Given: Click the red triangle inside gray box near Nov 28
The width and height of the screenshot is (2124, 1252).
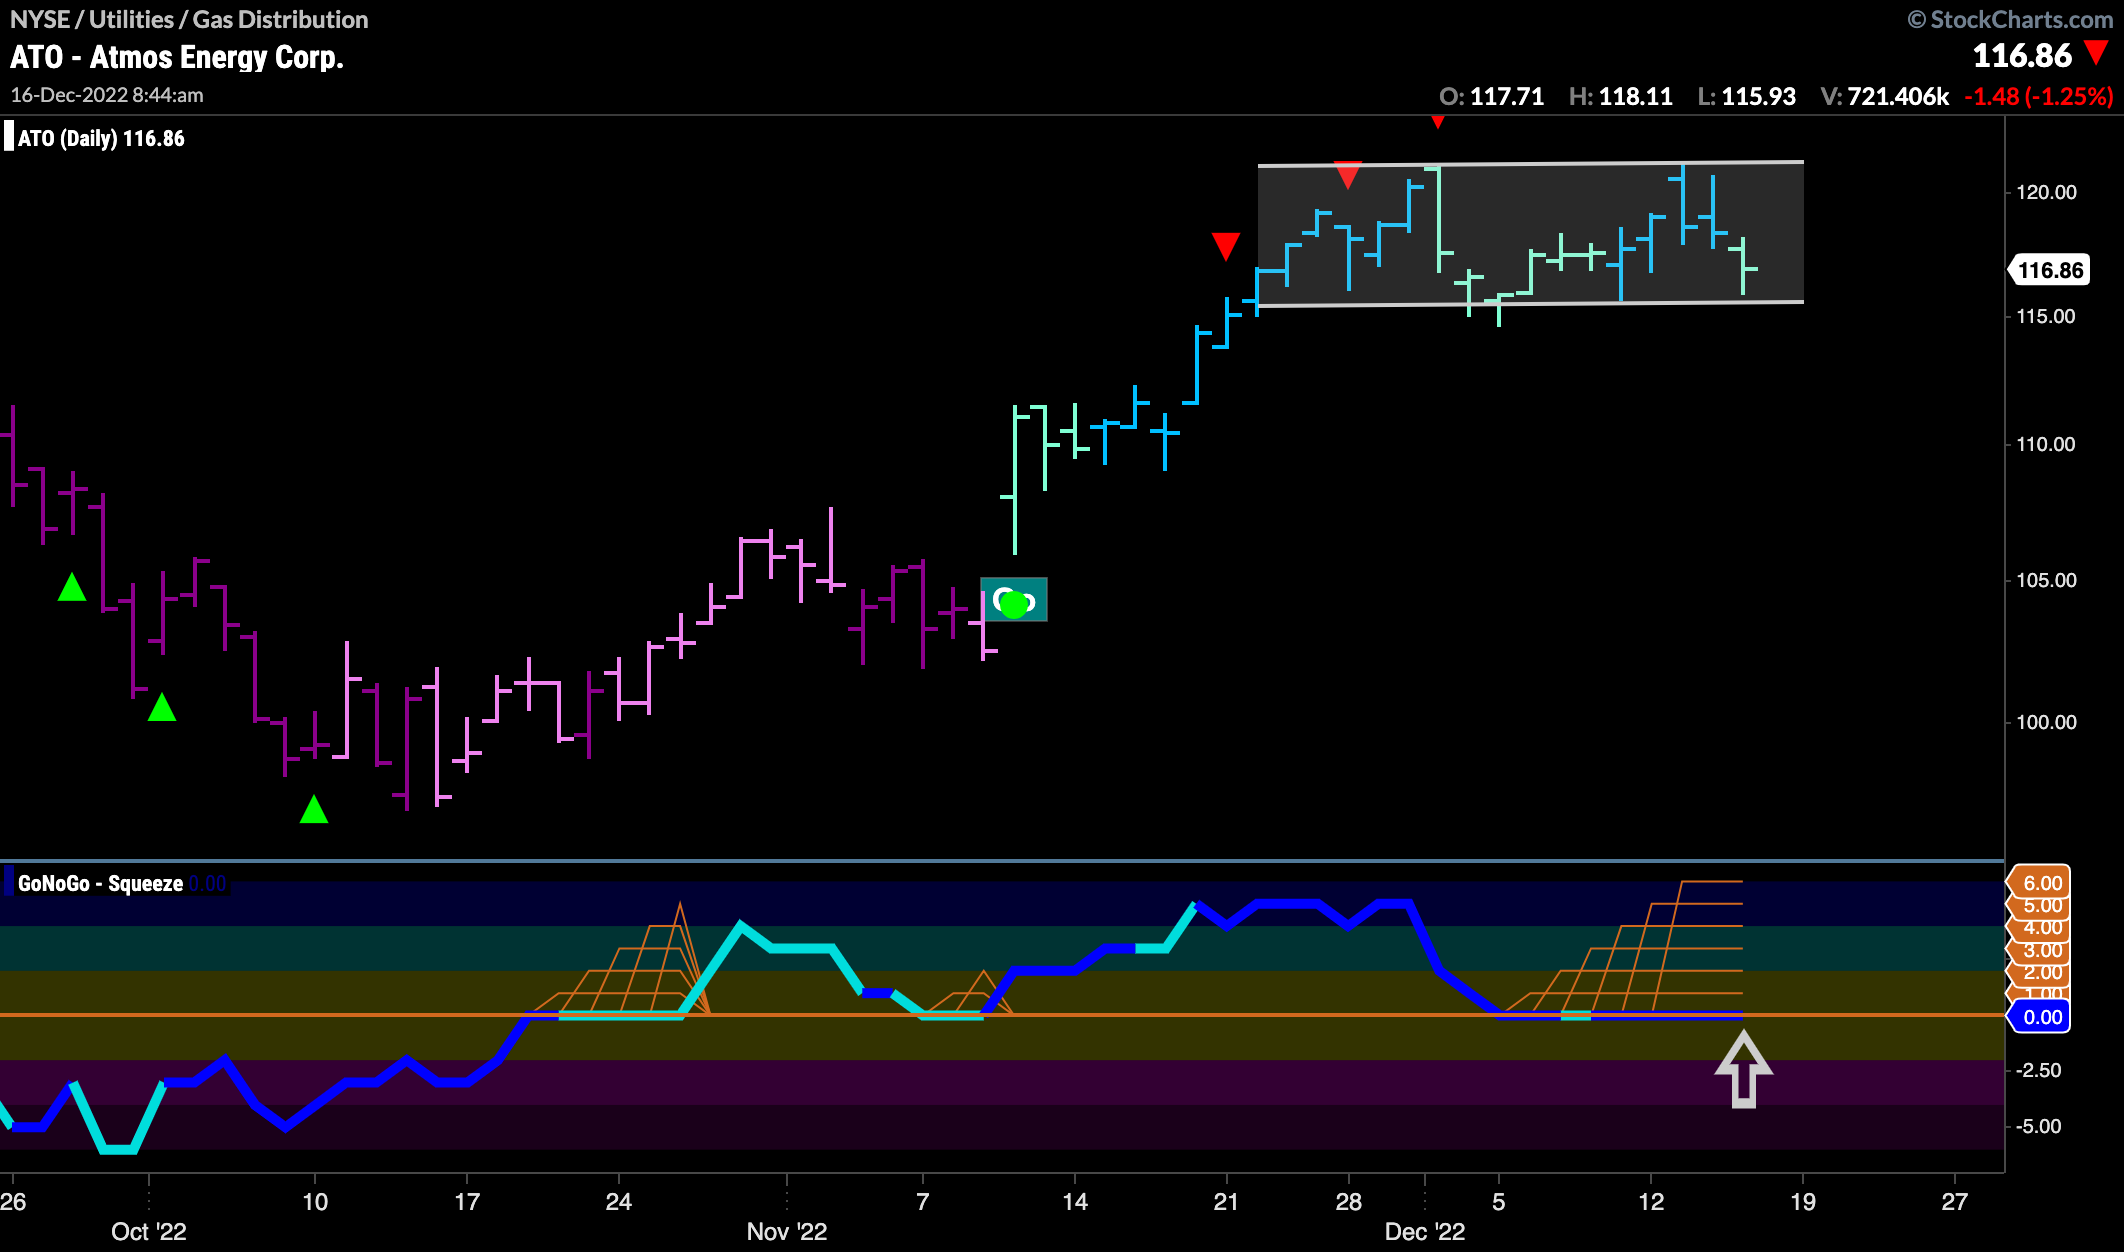Looking at the screenshot, I should tap(1348, 175).
